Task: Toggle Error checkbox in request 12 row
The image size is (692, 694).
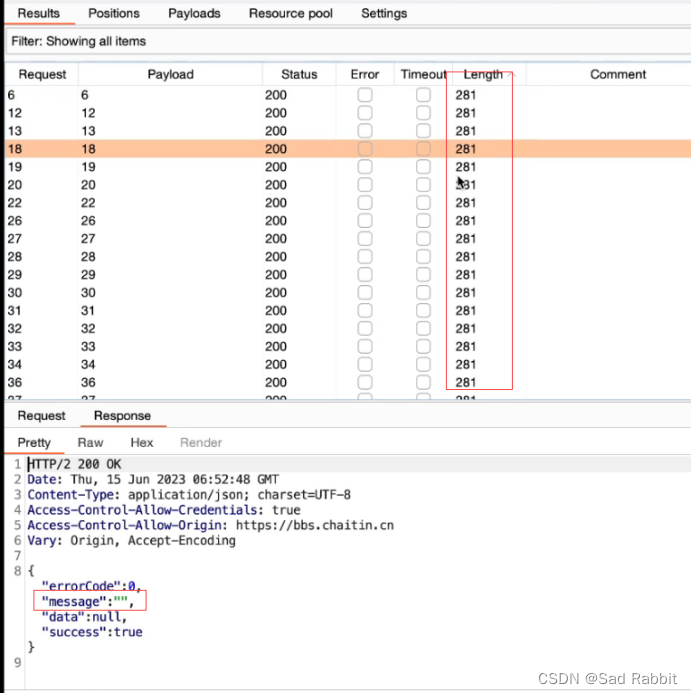Action: [x=365, y=113]
